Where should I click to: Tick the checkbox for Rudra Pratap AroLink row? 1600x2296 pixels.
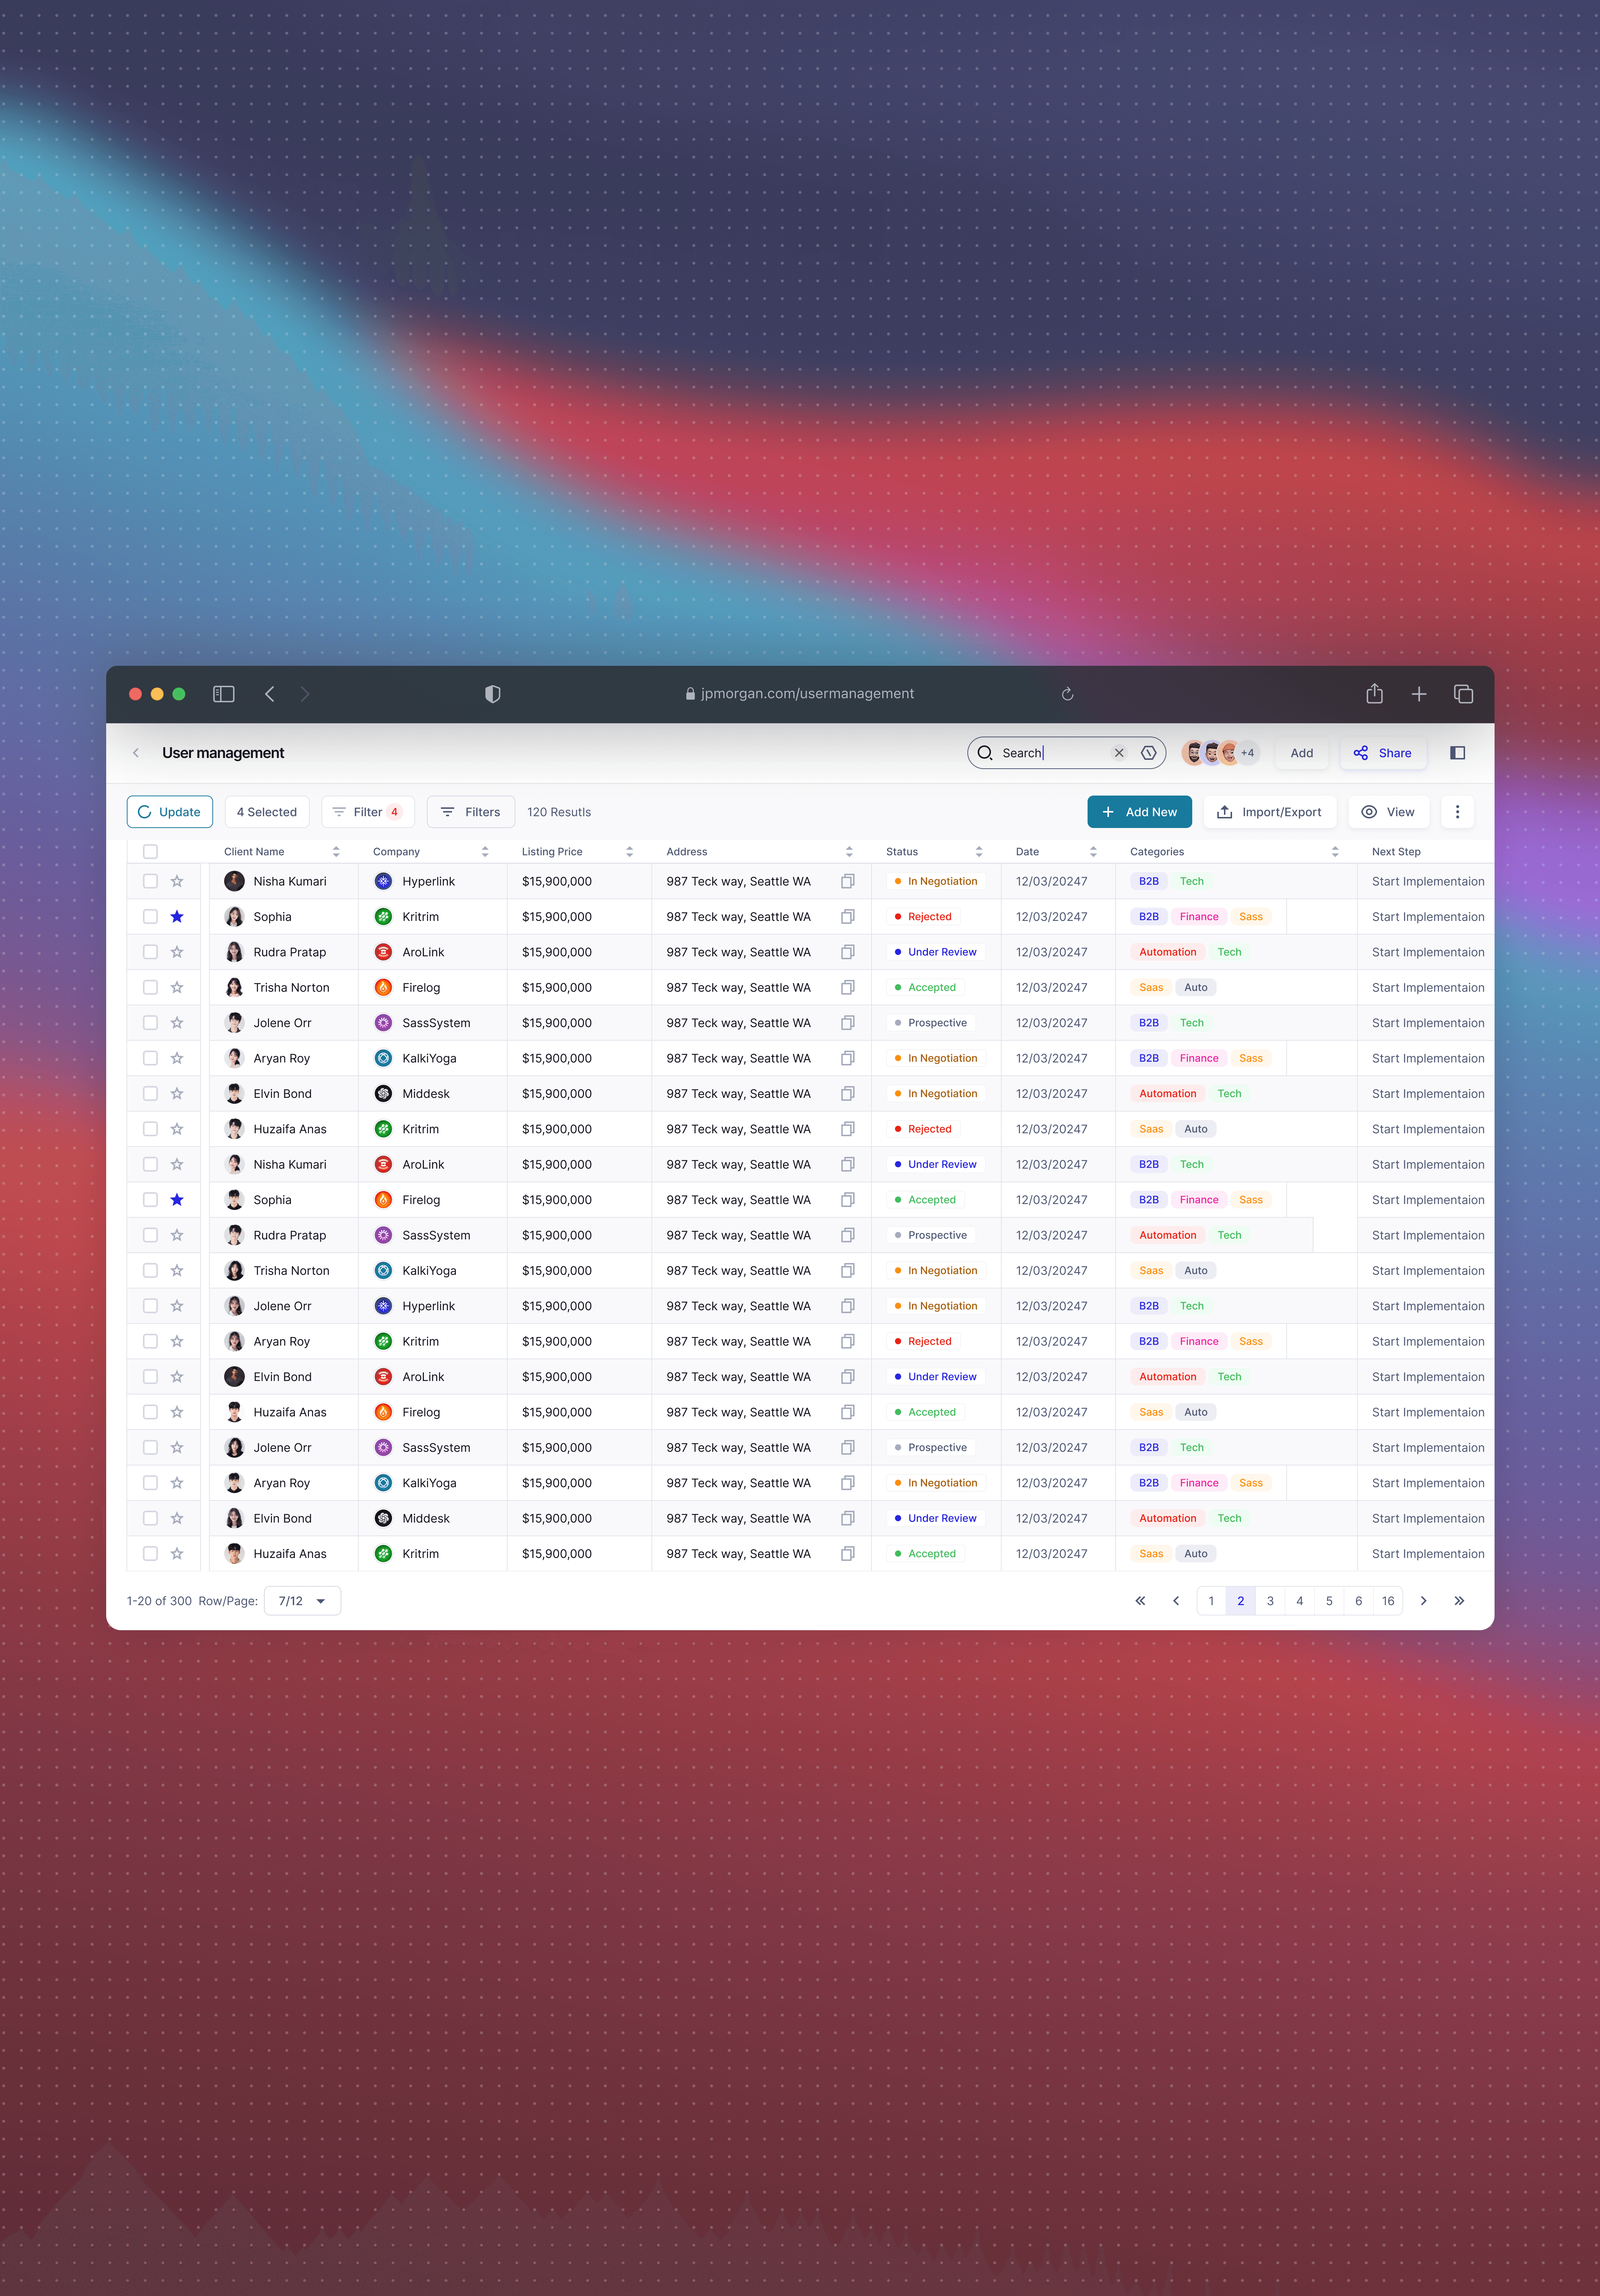point(150,952)
